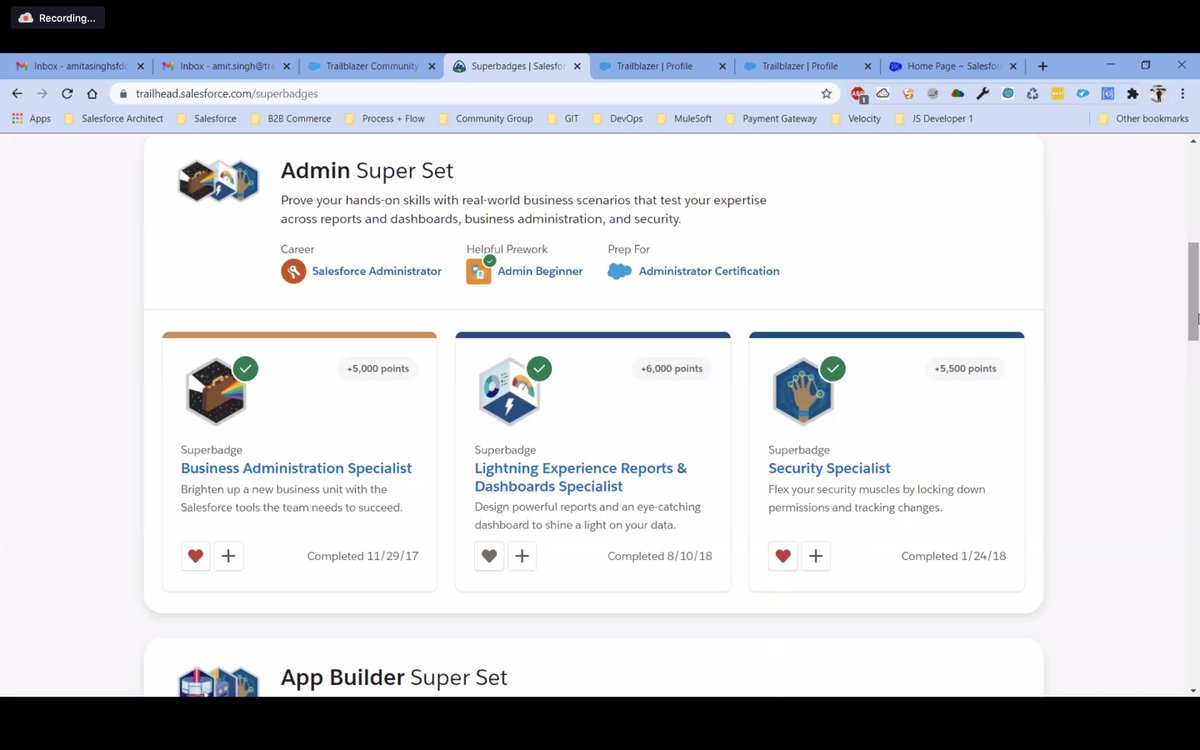Open the GIT bookmarks folder

tap(562, 118)
